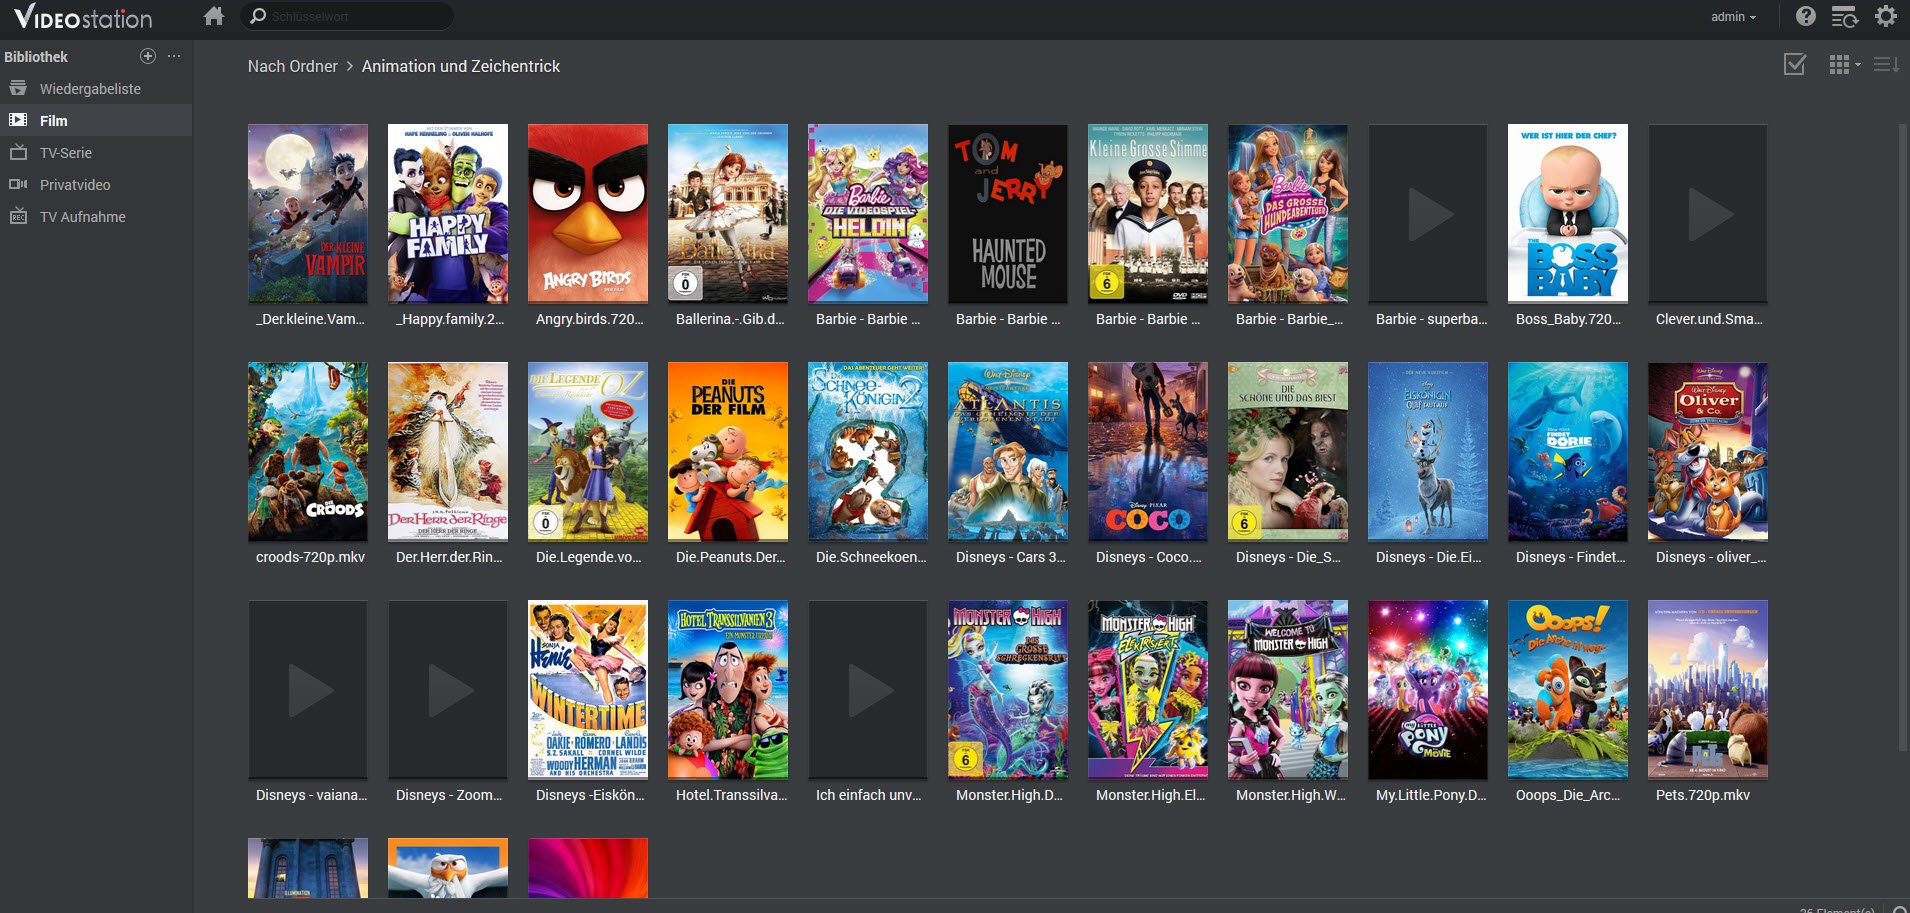The image size is (1910, 913).
Task: Switch to the TV-Serie library
Action: click(96, 153)
